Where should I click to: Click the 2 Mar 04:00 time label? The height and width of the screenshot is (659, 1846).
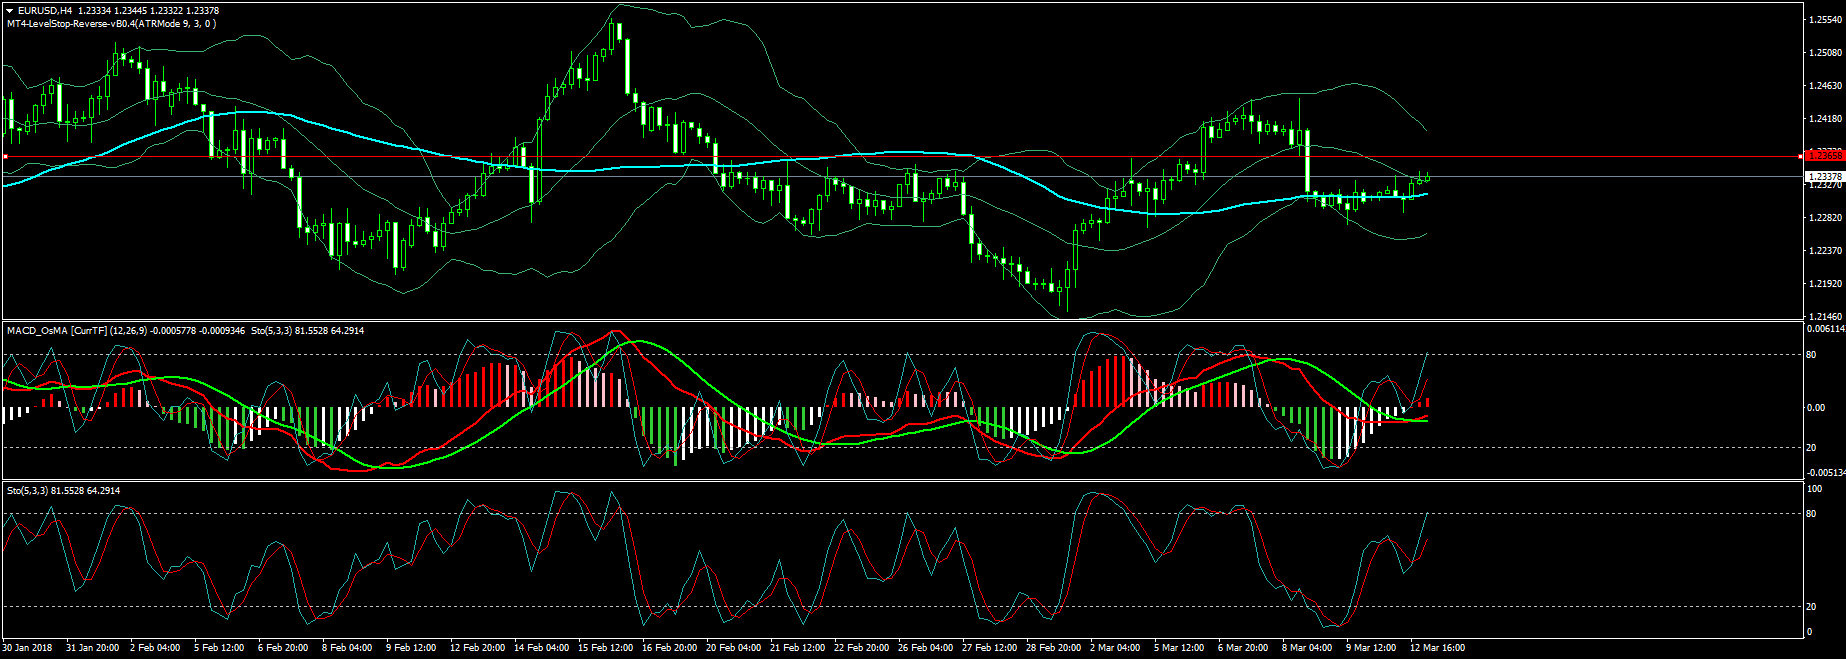(1114, 648)
